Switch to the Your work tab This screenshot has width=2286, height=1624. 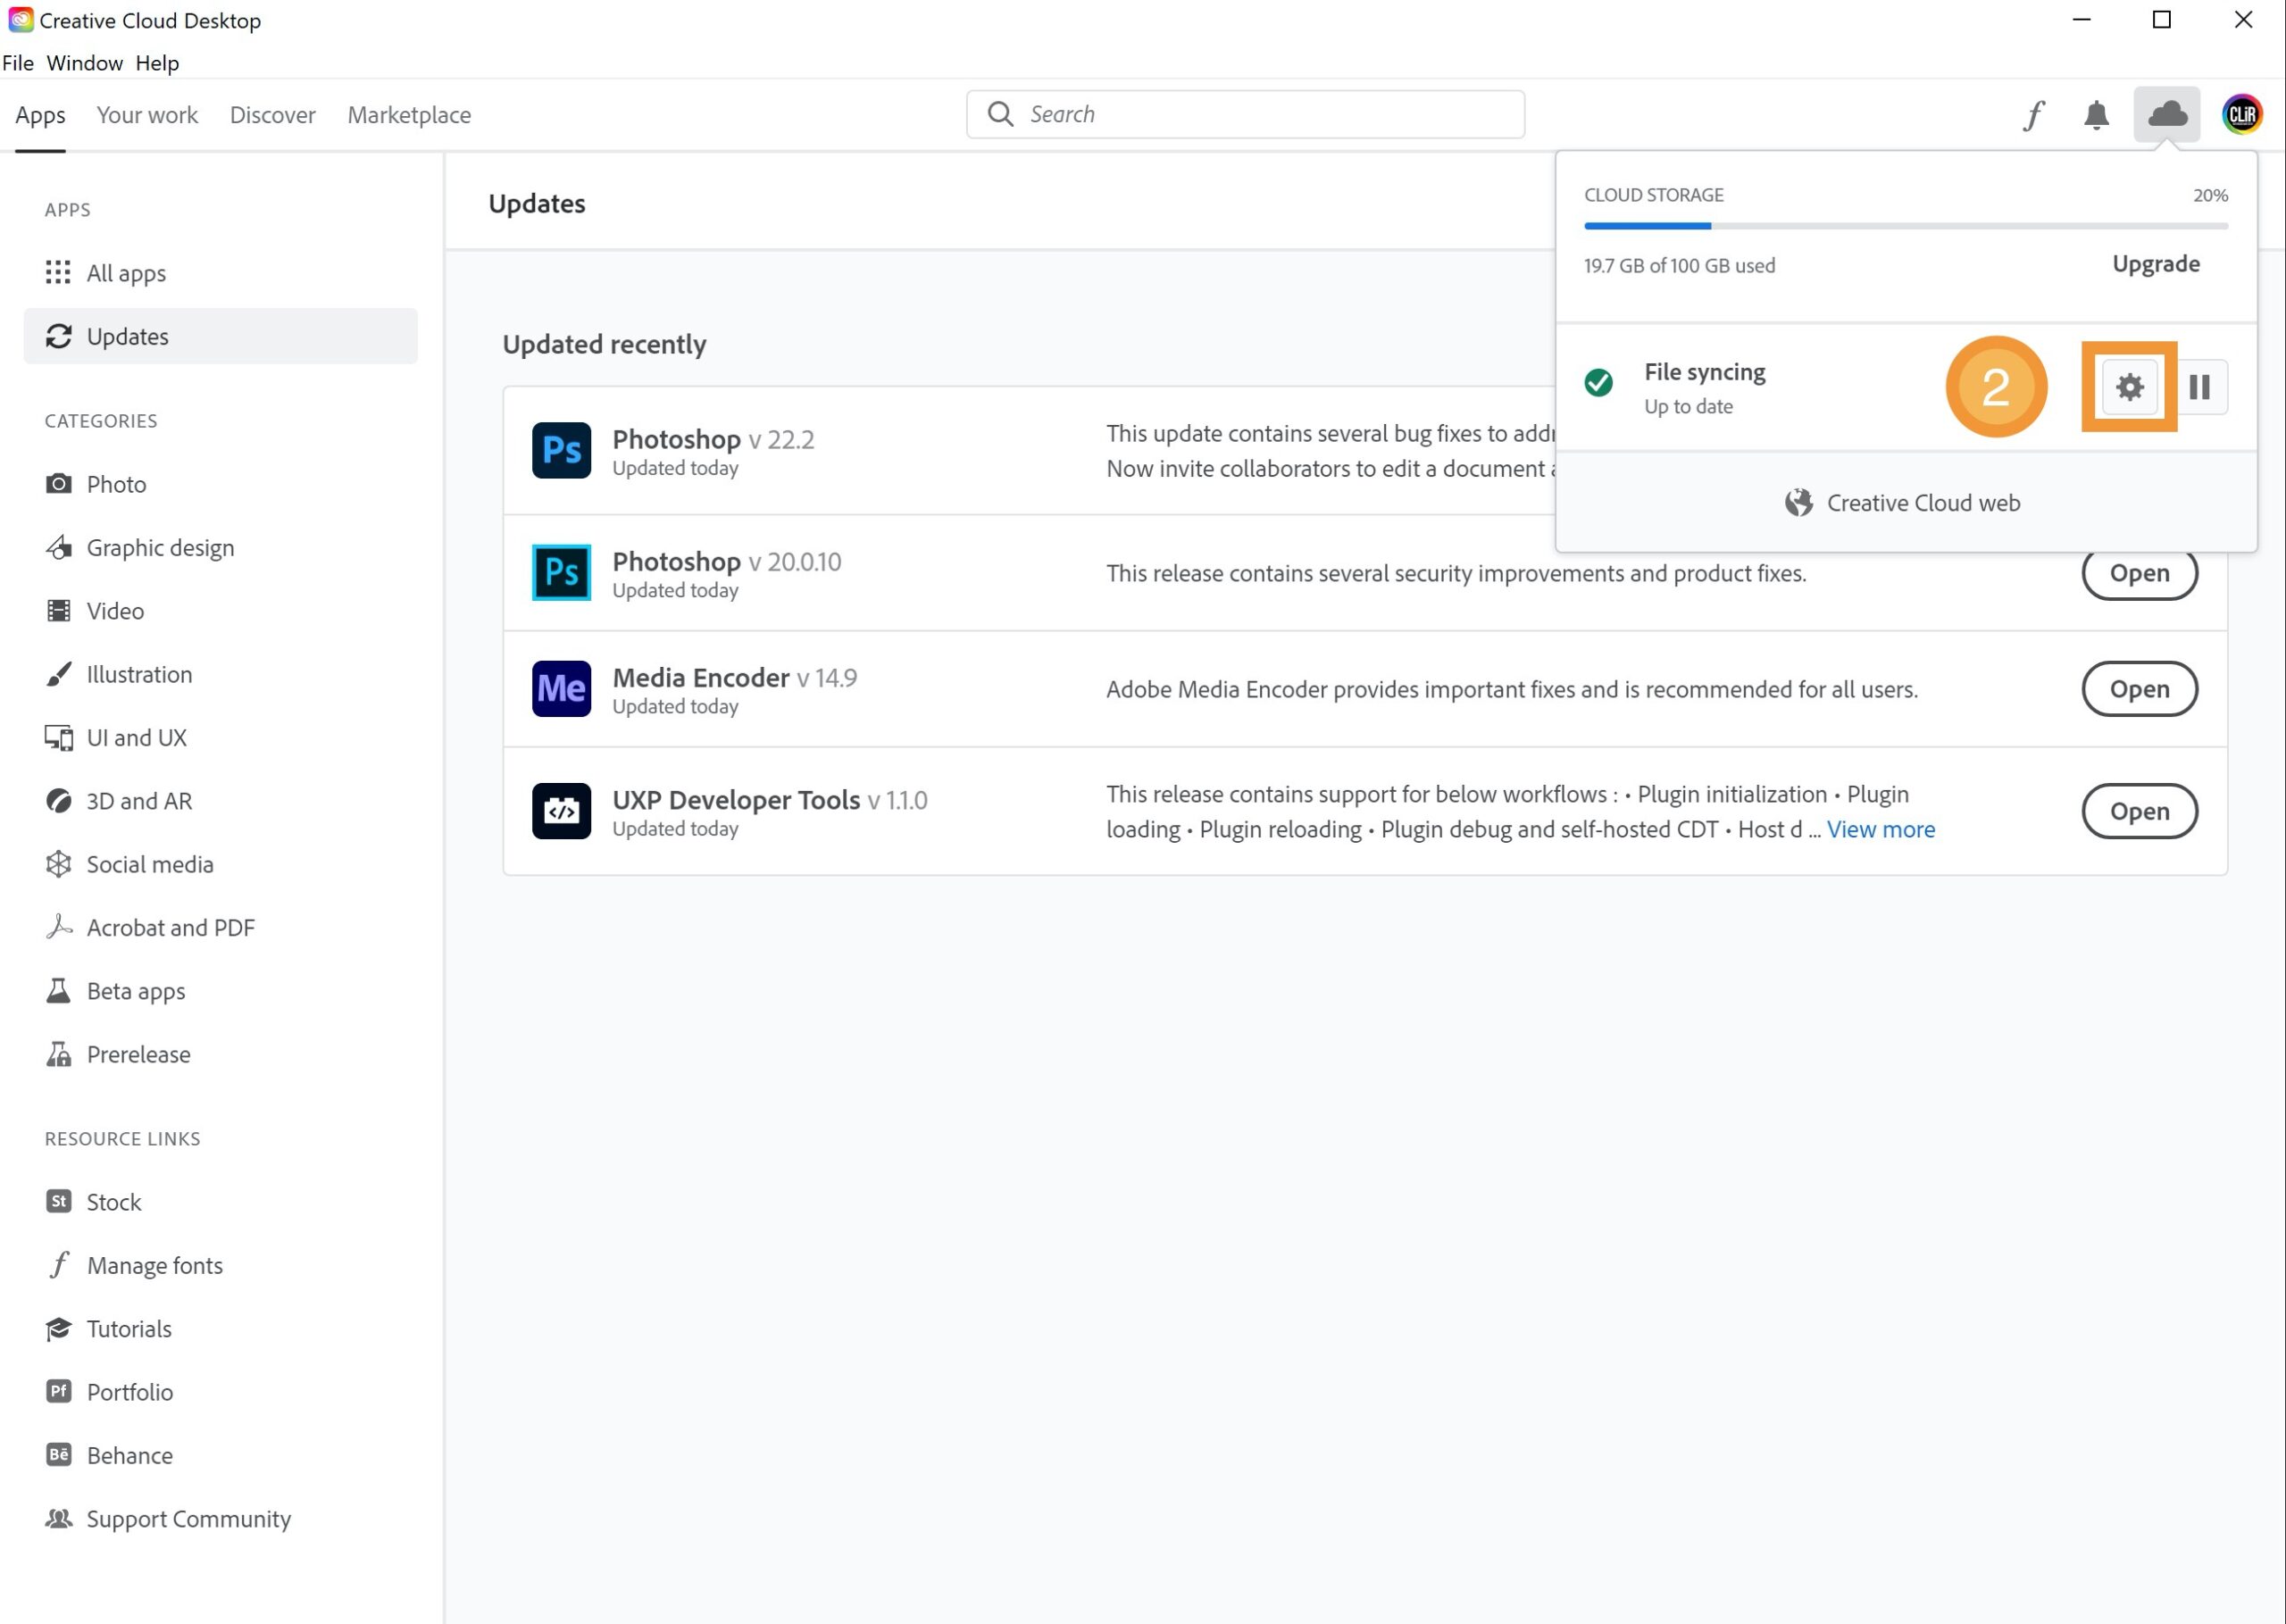click(147, 115)
